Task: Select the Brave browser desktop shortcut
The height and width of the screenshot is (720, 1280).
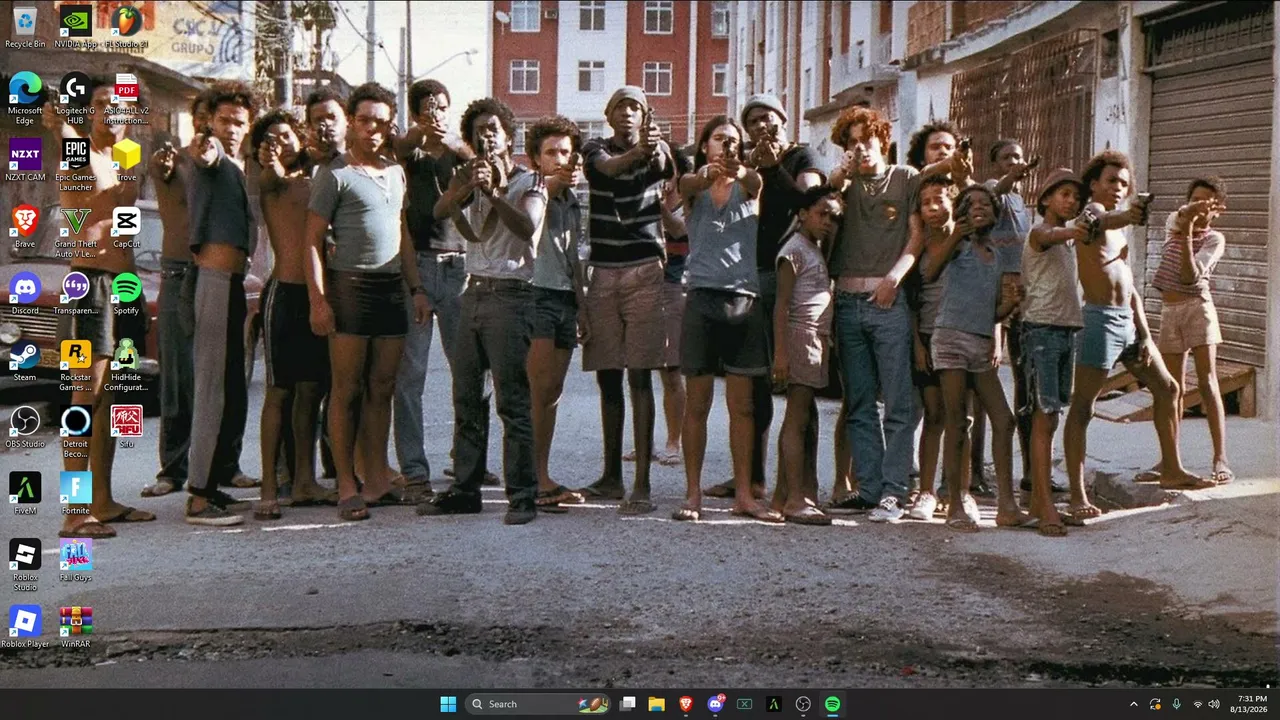Action: point(25,227)
